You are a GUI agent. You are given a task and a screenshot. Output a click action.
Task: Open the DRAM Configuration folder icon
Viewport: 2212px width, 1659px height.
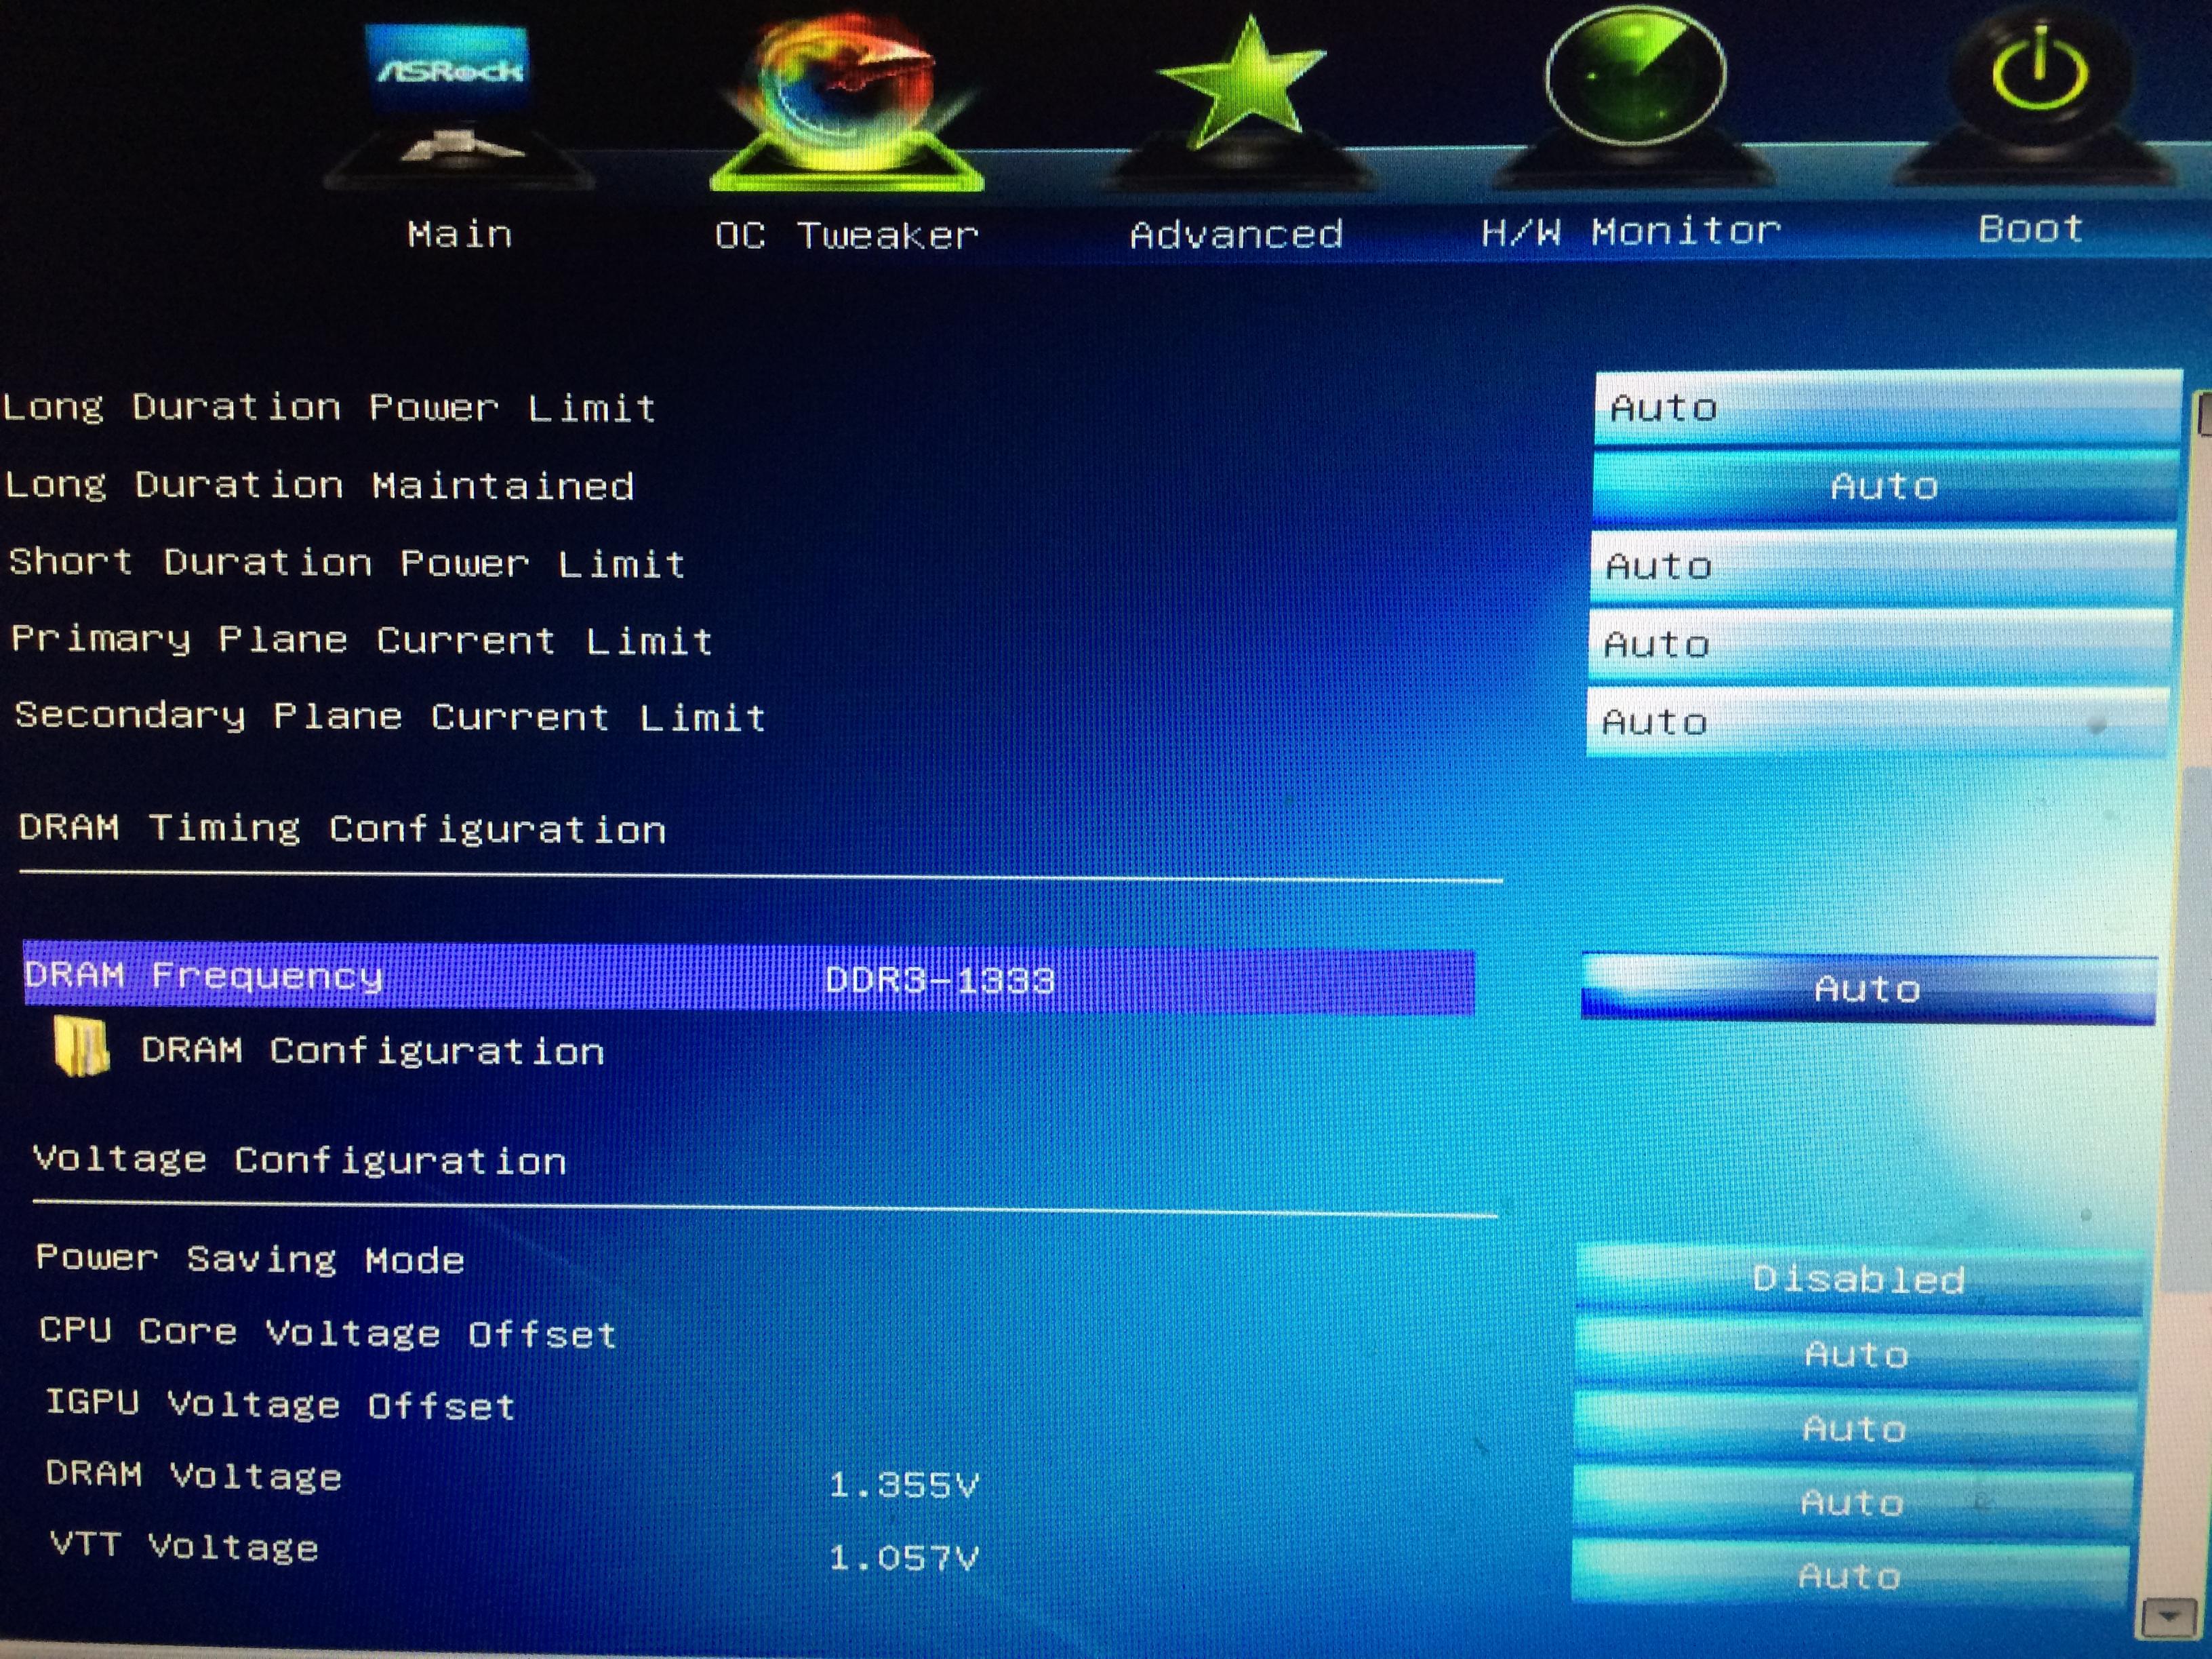pos(82,1047)
